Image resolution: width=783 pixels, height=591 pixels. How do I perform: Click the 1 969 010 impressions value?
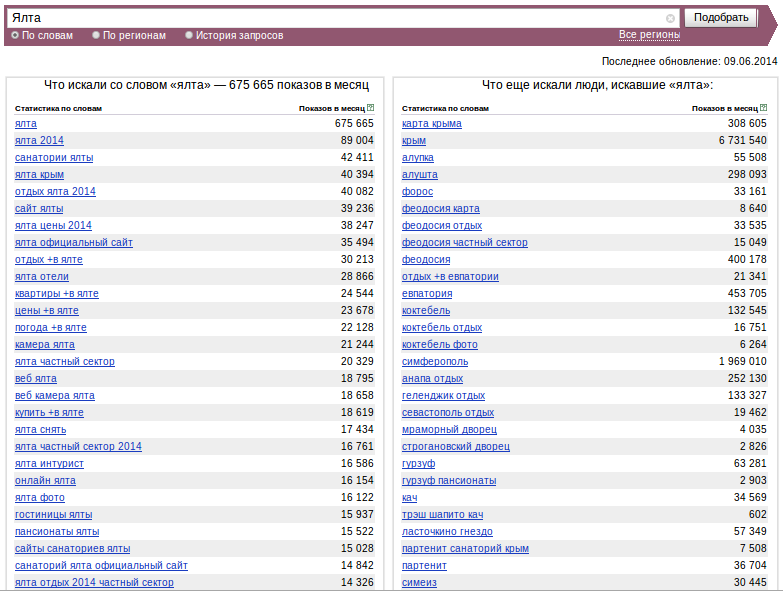[x=743, y=361]
